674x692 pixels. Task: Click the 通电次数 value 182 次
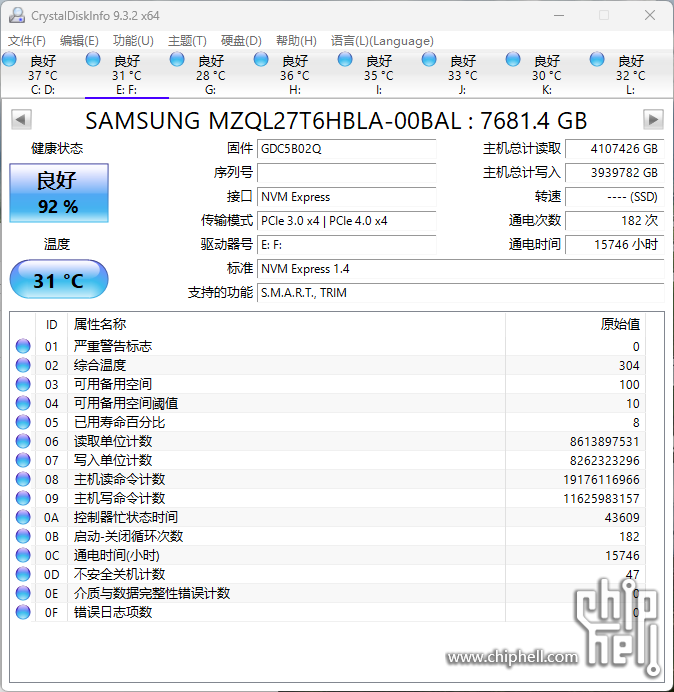pos(615,221)
